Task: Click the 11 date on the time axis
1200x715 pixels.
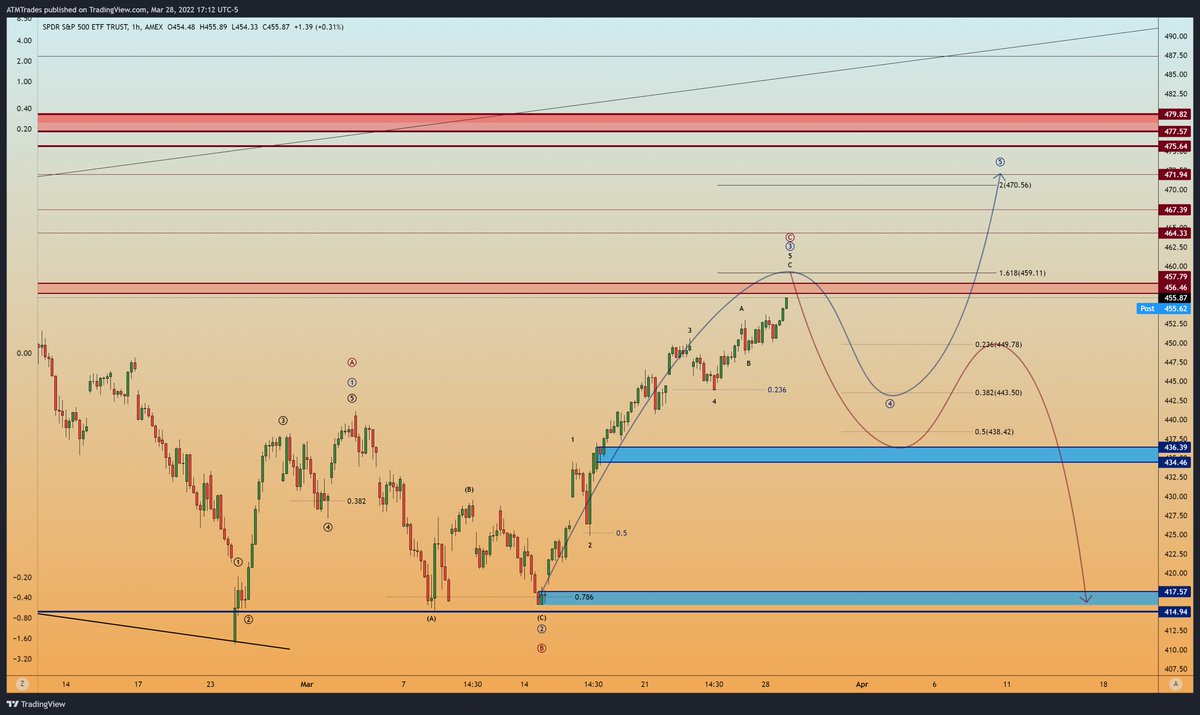Action: point(1006,685)
